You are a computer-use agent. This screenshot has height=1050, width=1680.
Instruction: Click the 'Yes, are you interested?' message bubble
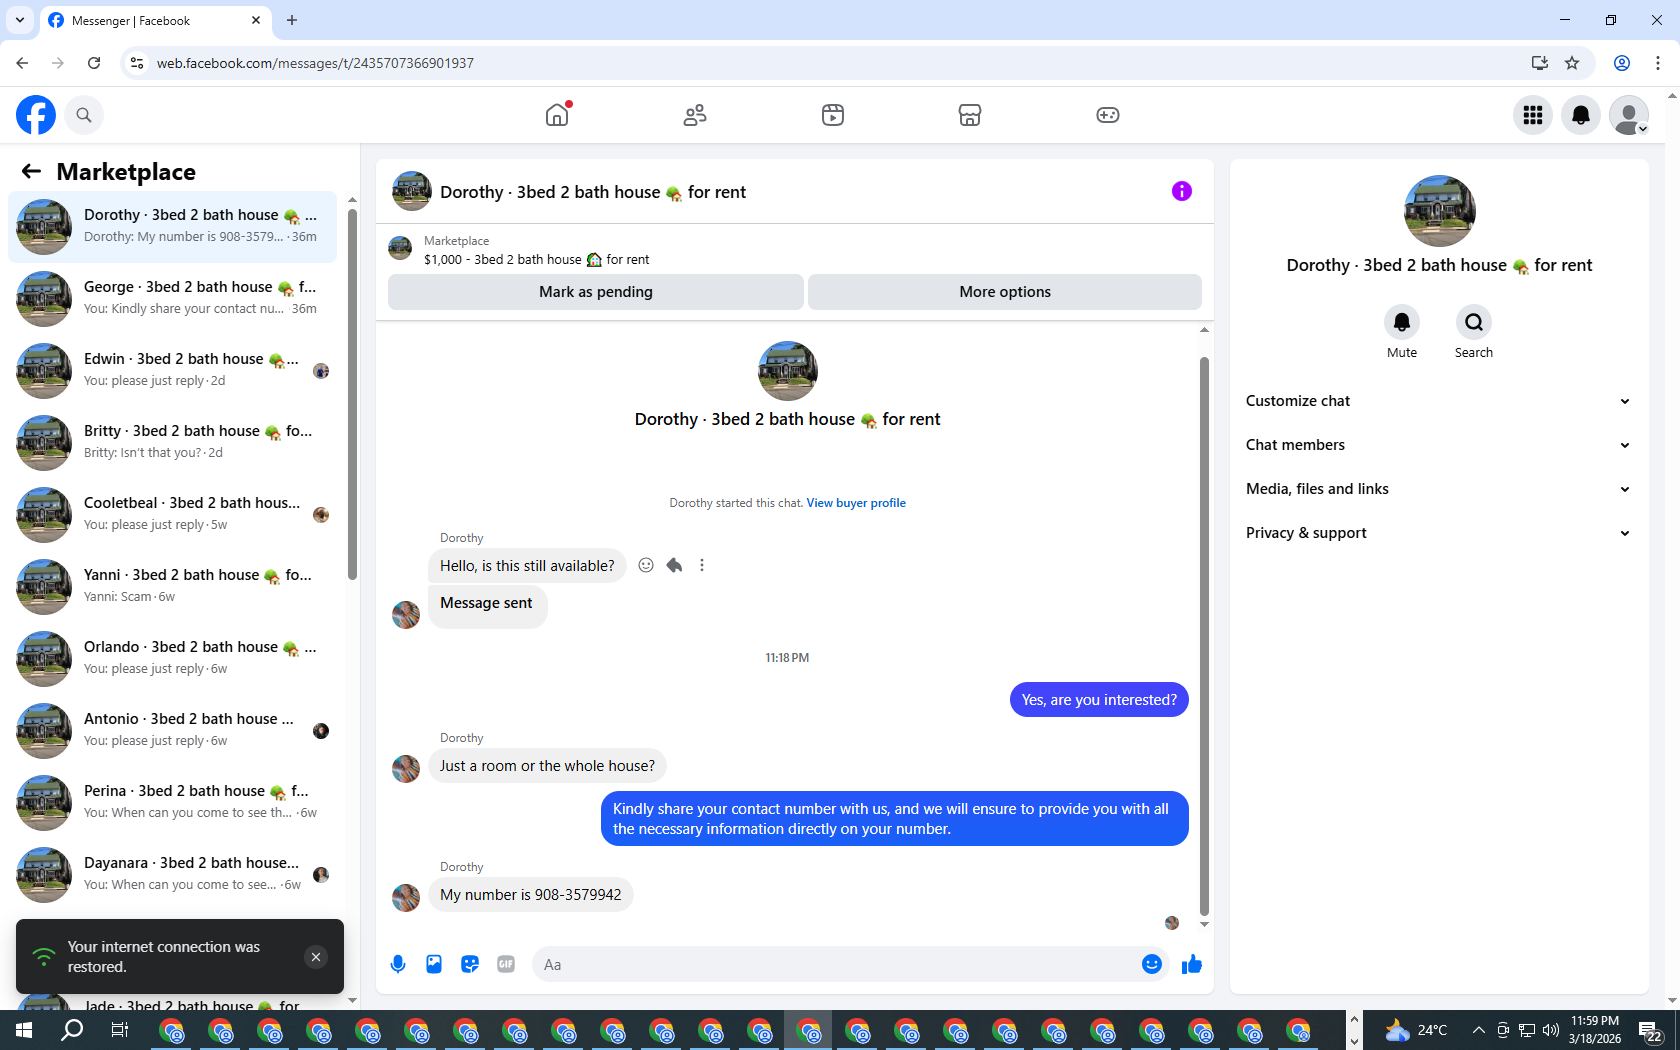[1099, 700]
